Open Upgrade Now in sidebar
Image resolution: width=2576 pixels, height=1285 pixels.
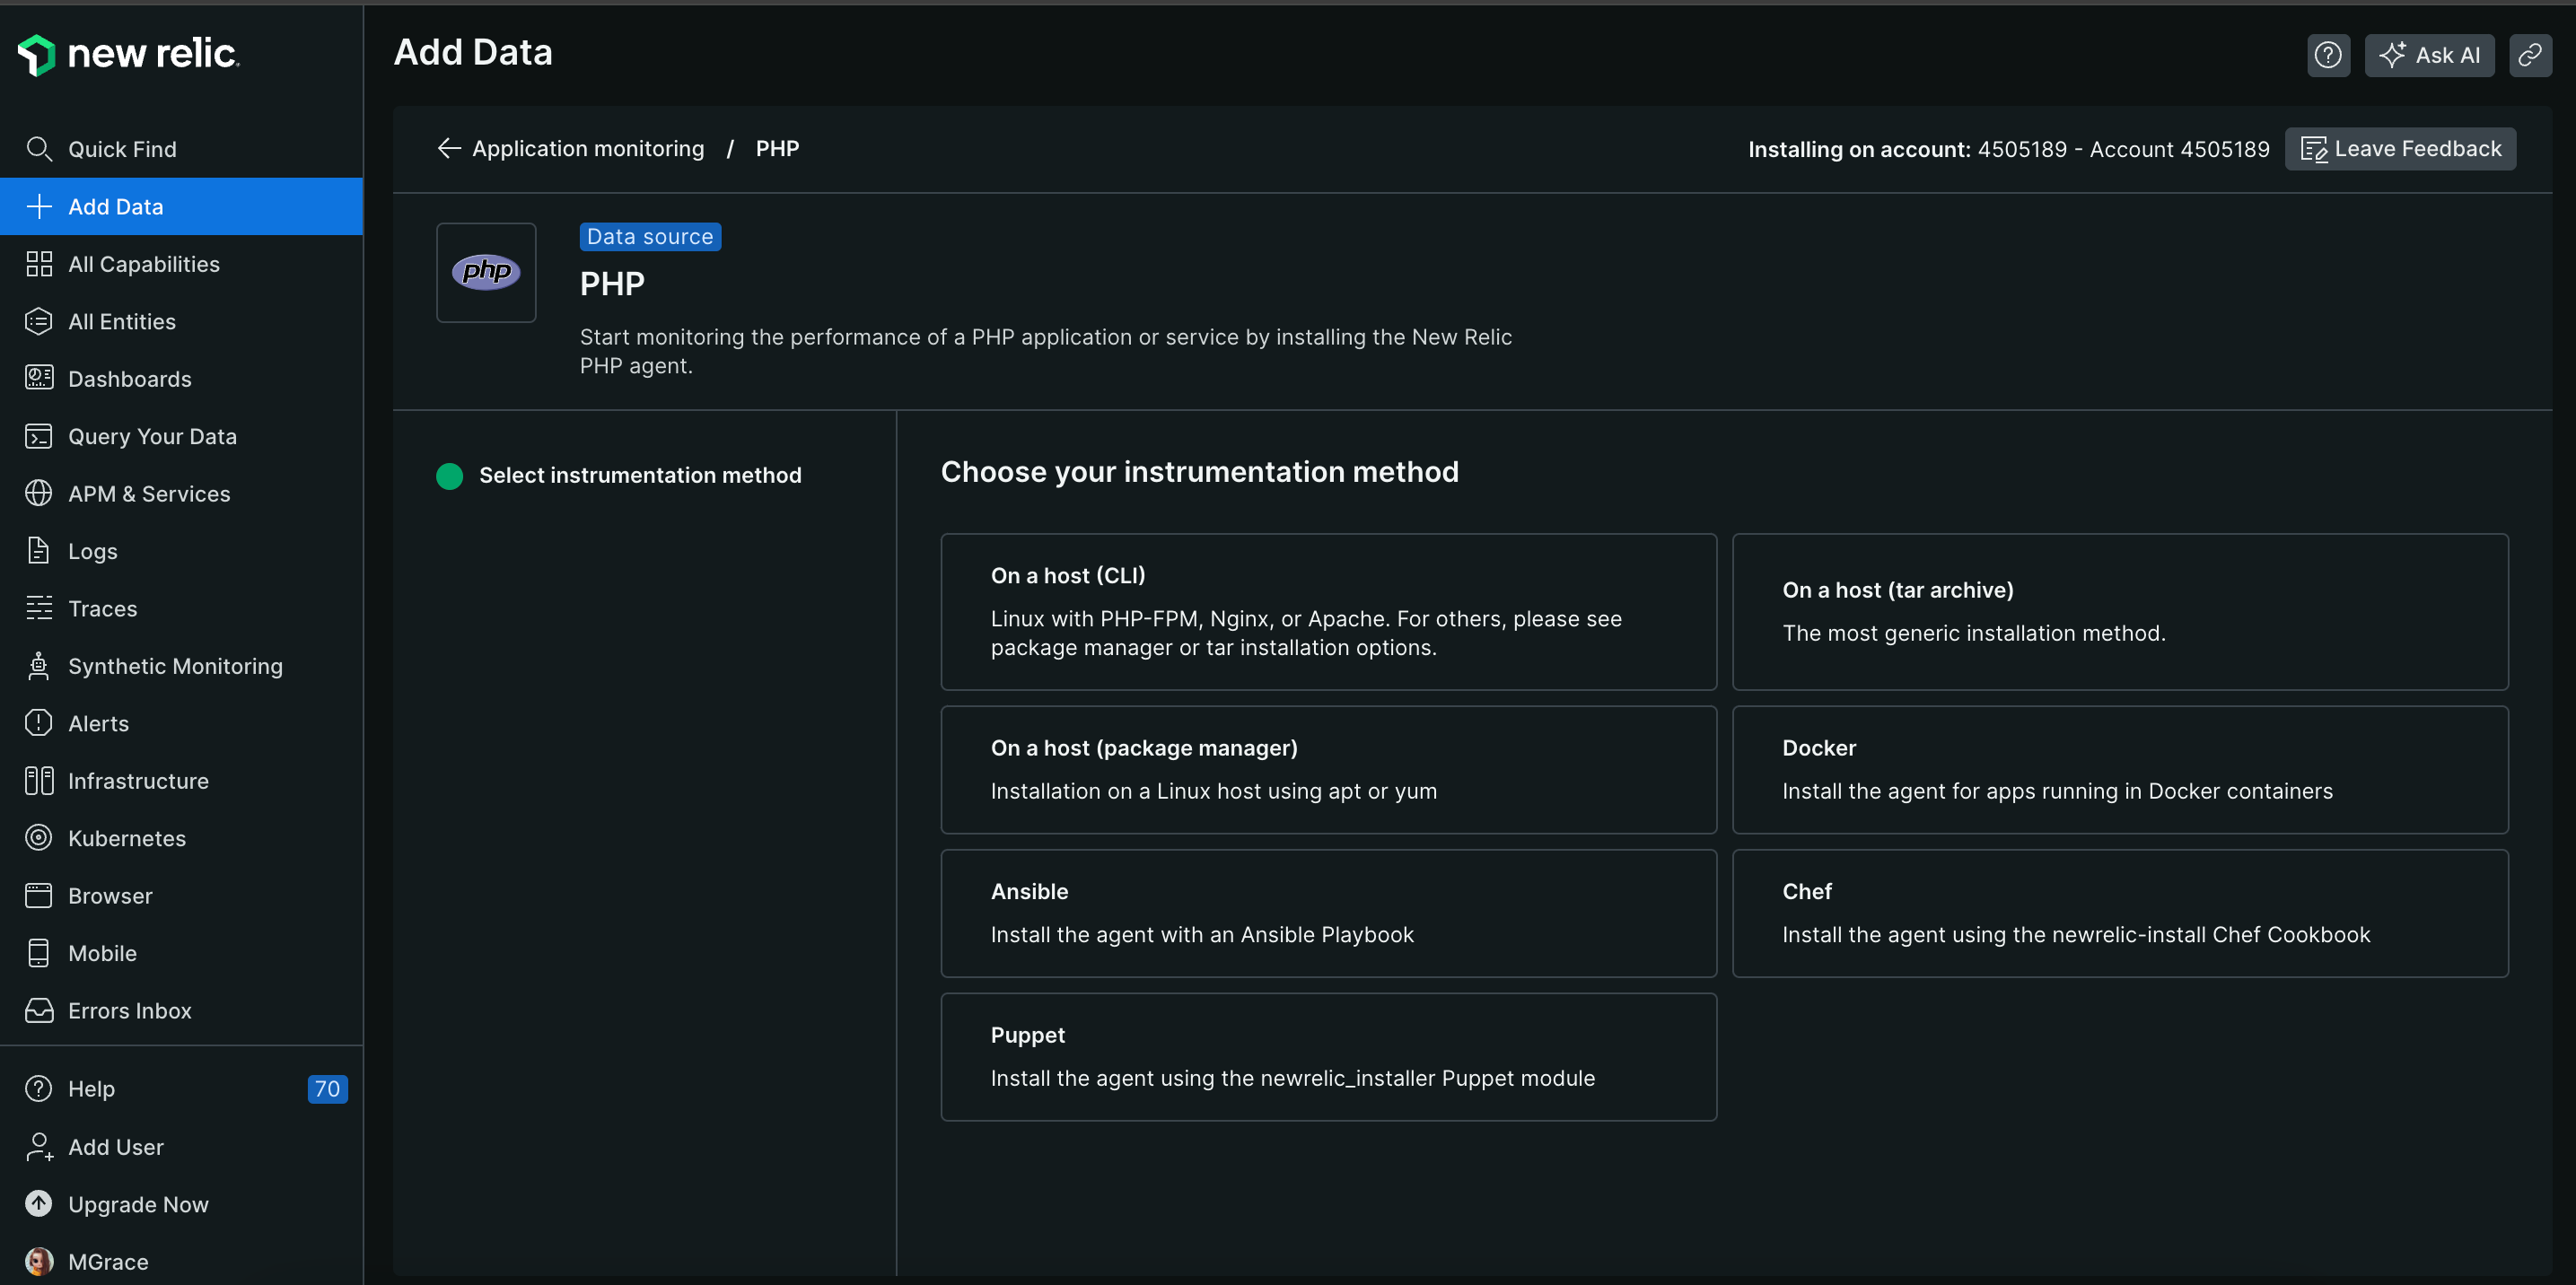181,1203
